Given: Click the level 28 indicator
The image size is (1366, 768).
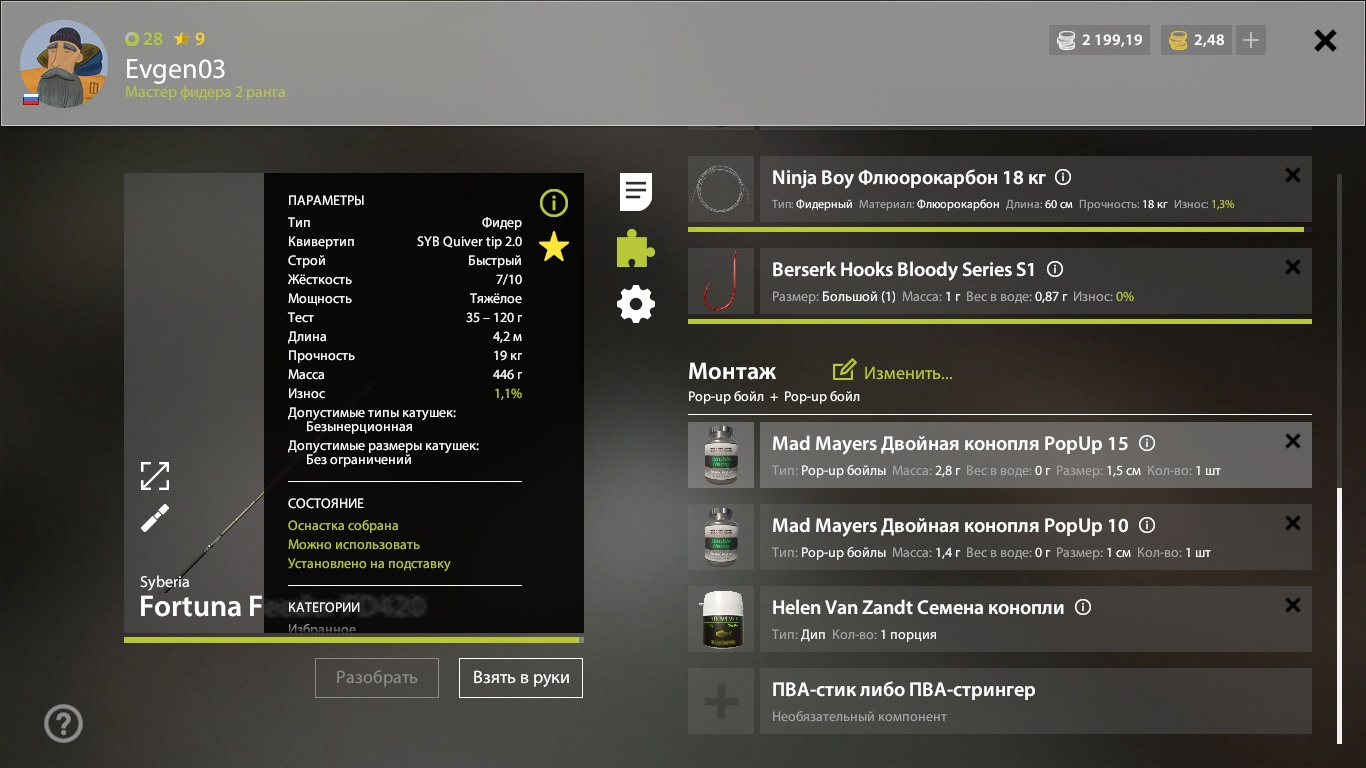Looking at the screenshot, I should pyautogui.click(x=144, y=39).
